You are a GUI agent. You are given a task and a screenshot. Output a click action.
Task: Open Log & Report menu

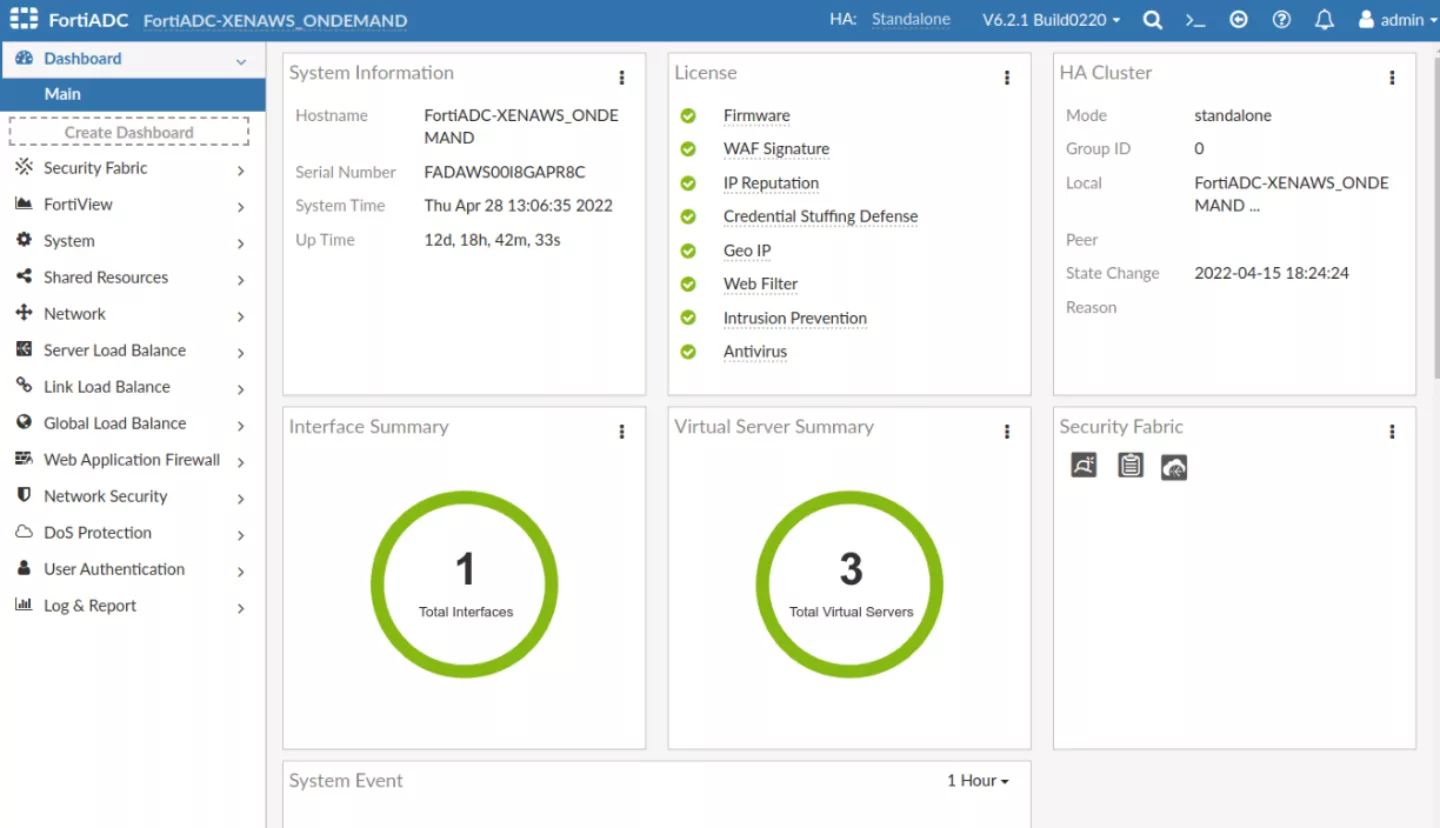click(x=133, y=605)
